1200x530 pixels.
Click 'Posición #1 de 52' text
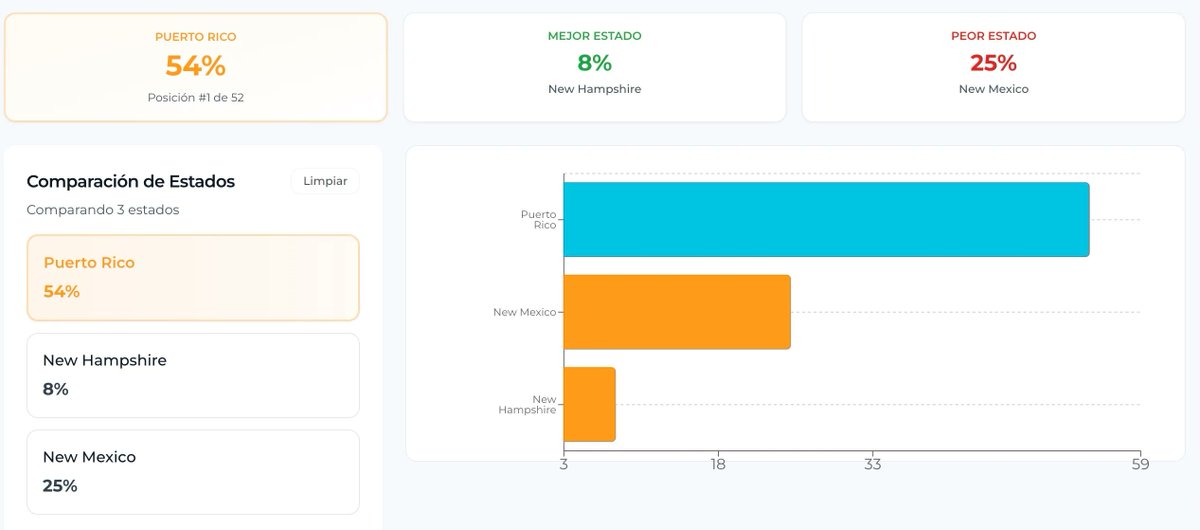[x=195, y=97]
